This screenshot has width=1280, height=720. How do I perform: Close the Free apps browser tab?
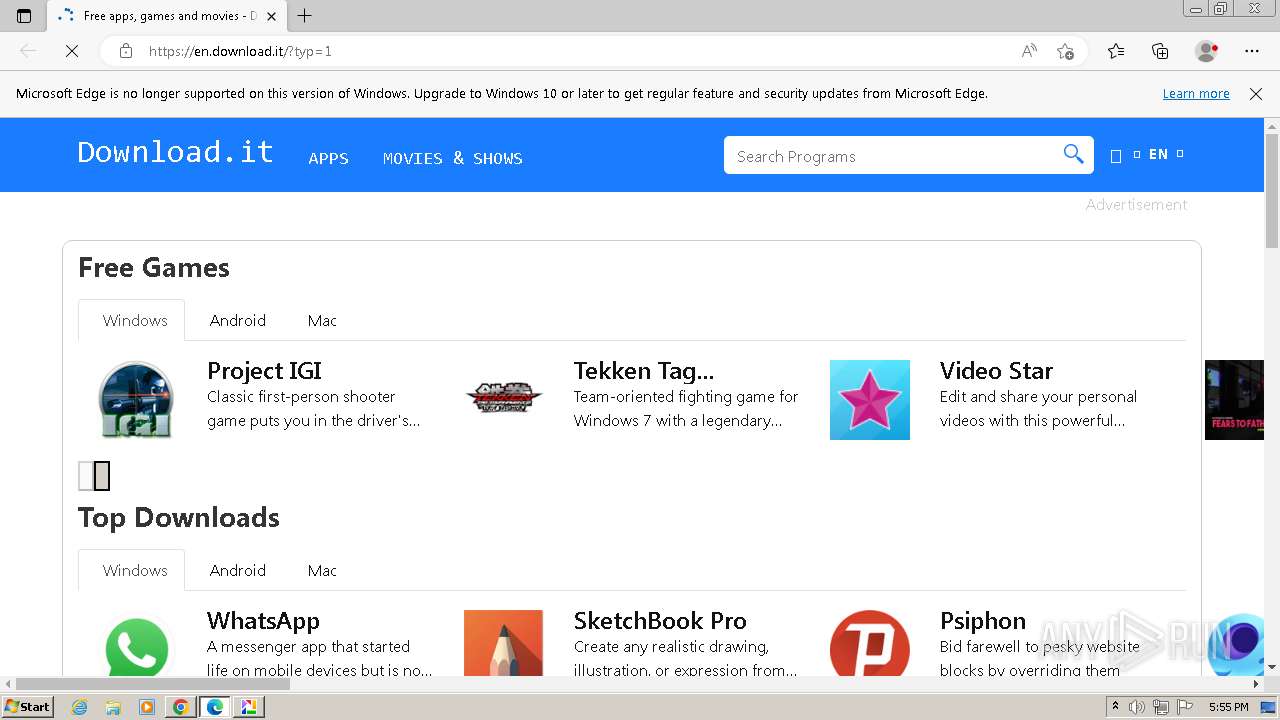(x=271, y=16)
